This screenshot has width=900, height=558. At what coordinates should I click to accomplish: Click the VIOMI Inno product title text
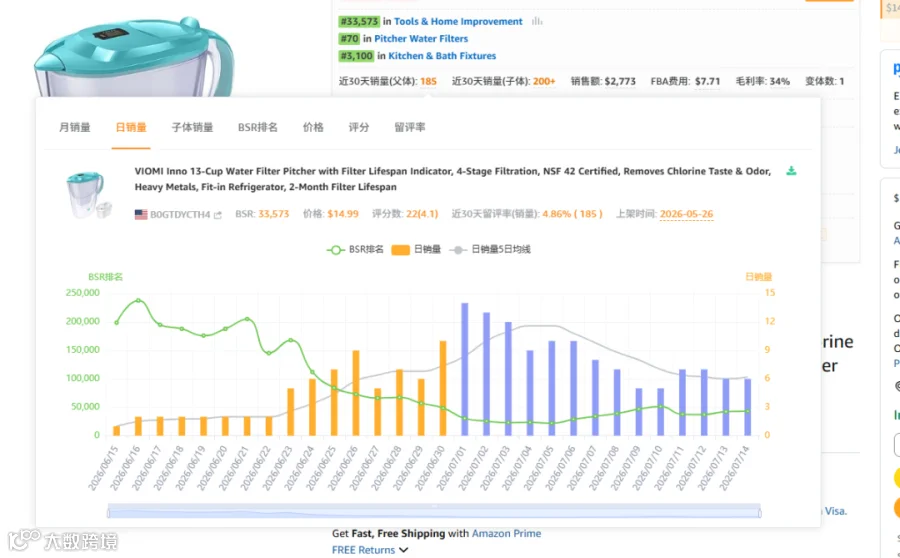point(453,179)
